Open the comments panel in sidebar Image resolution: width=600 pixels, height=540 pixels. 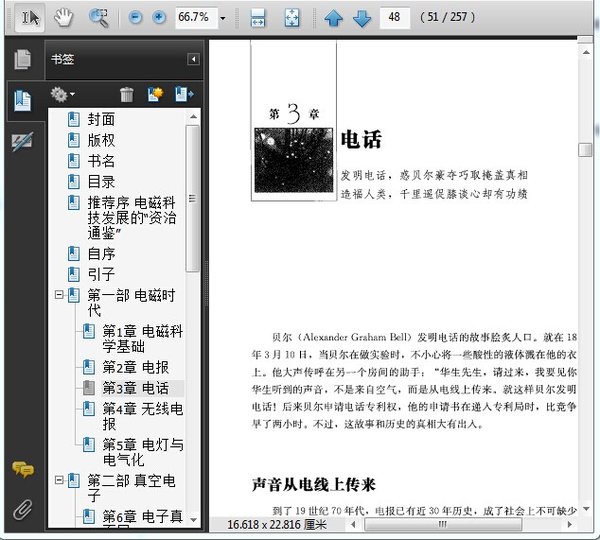pyautogui.click(x=21, y=469)
